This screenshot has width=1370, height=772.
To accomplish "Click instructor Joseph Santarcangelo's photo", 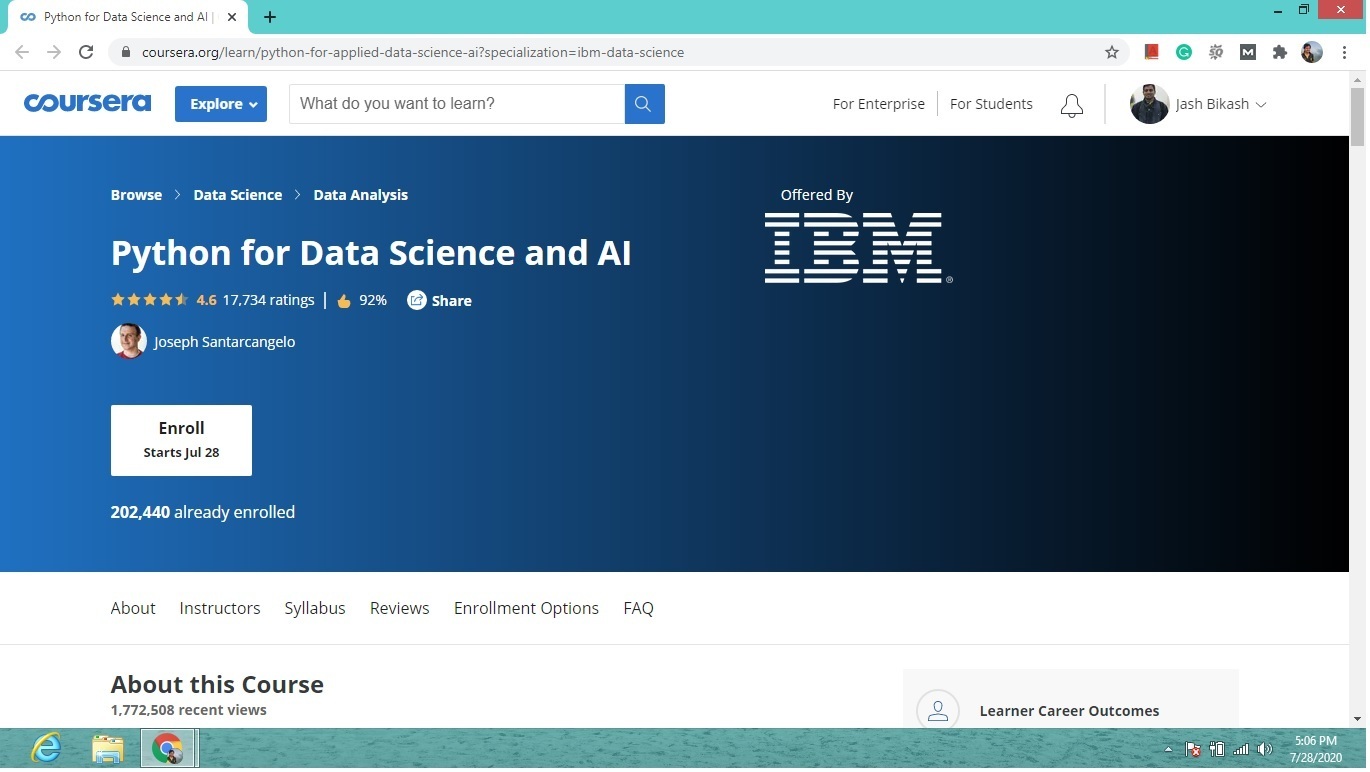I will click(x=129, y=341).
